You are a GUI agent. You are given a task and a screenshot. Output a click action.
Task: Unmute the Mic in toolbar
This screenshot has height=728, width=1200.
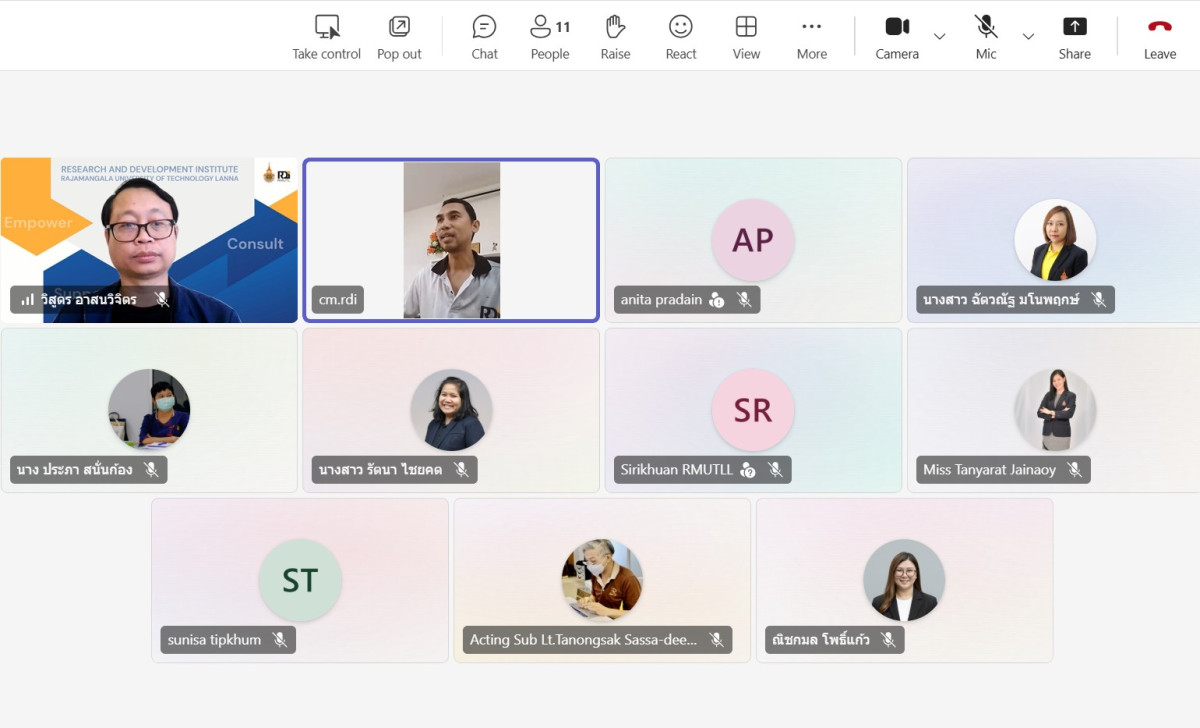point(986,27)
